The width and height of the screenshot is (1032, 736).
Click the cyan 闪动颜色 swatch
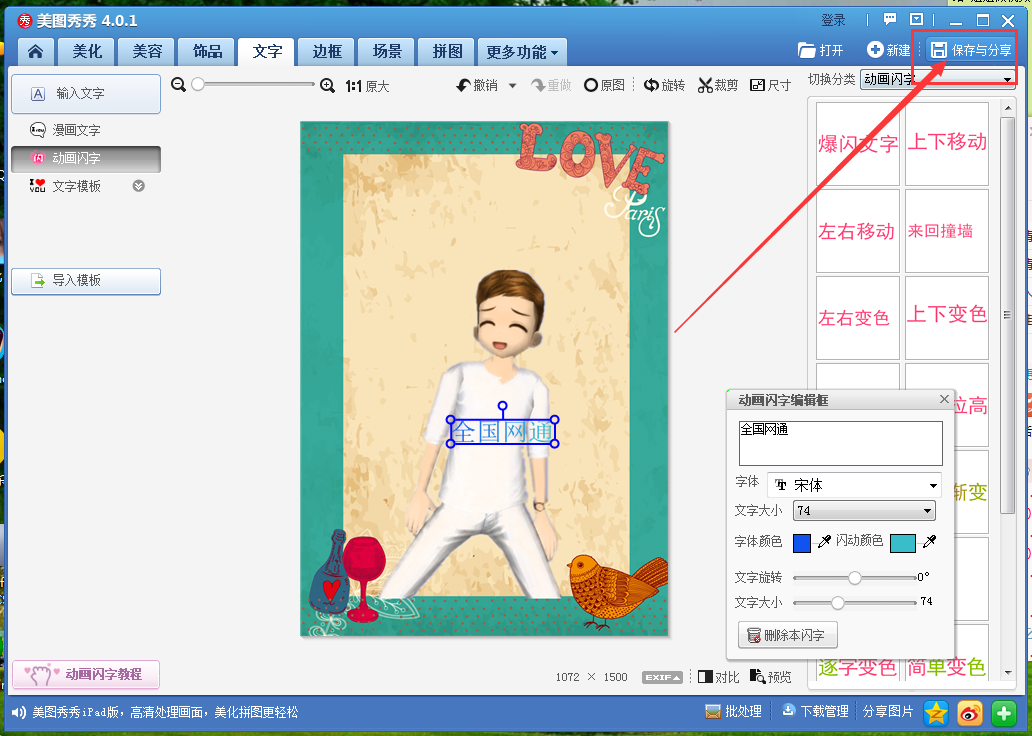[902, 543]
